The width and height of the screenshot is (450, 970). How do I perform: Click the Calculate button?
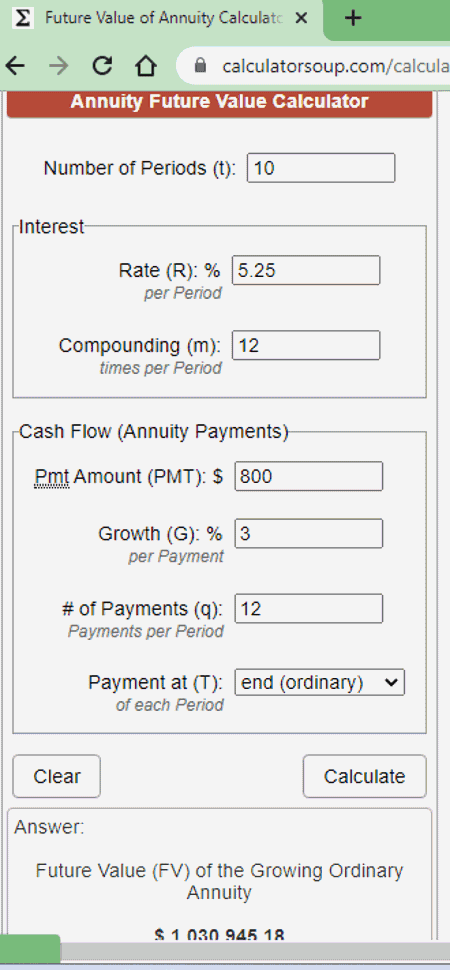tap(365, 776)
